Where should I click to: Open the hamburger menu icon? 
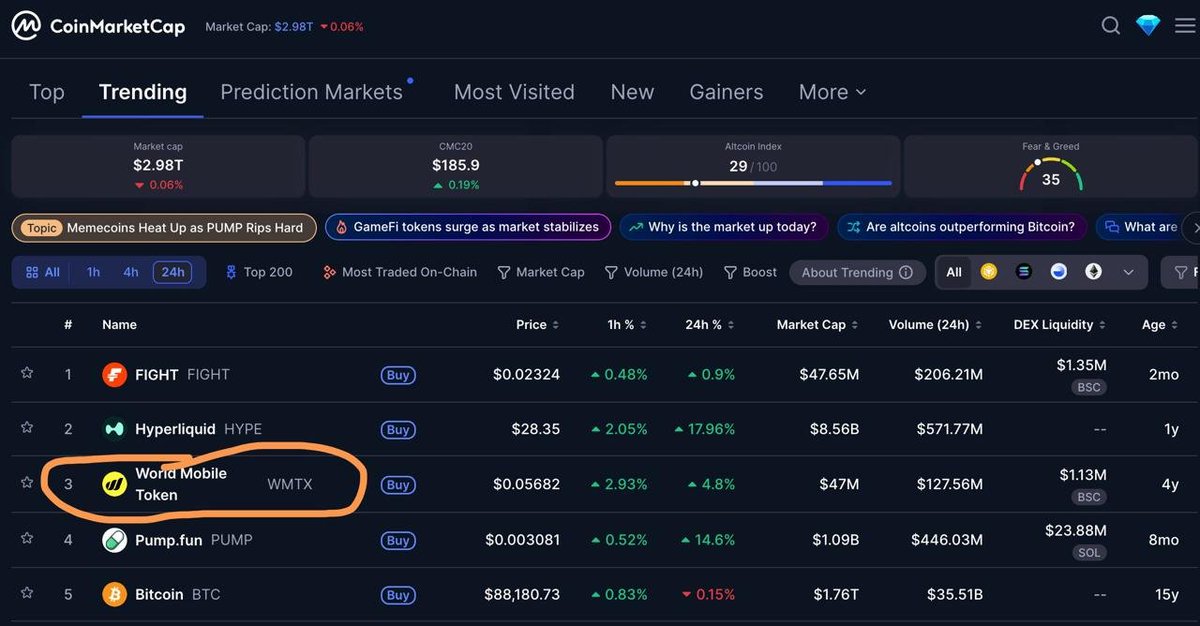pyautogui.click(x=1185, y=26)
